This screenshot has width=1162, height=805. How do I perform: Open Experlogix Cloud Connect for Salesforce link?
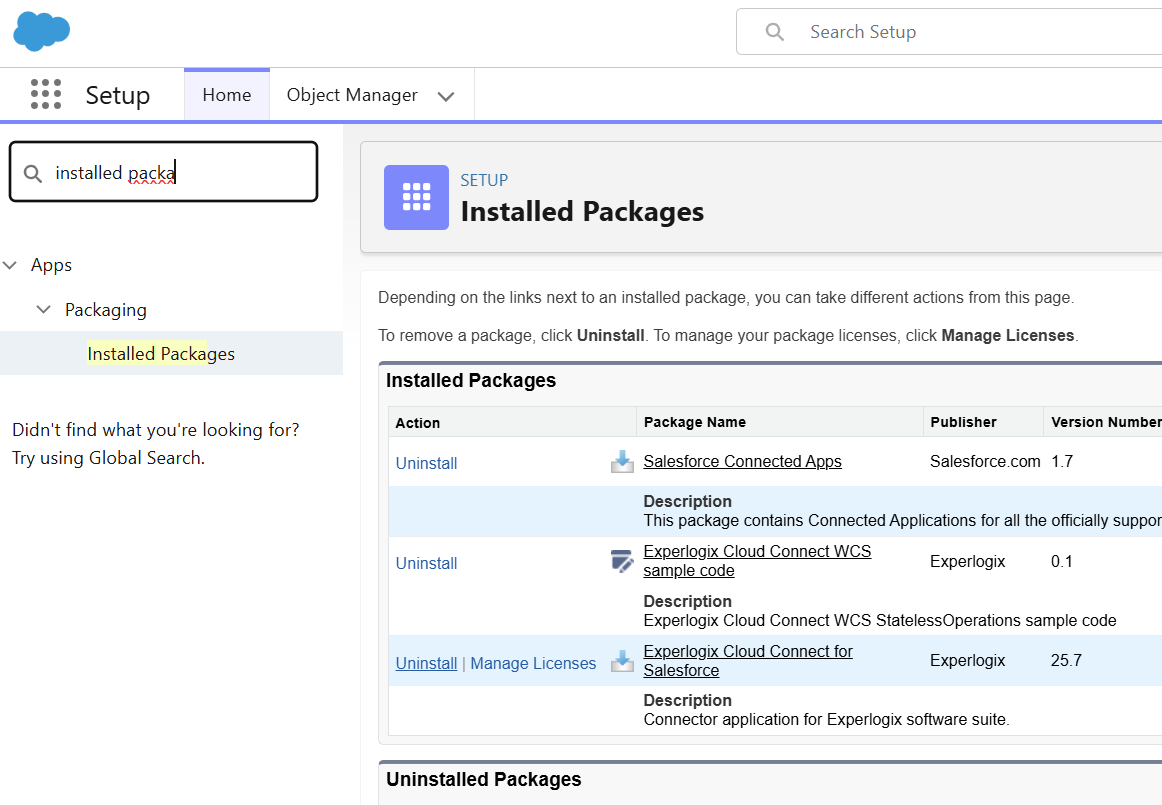tap(748, 661)
